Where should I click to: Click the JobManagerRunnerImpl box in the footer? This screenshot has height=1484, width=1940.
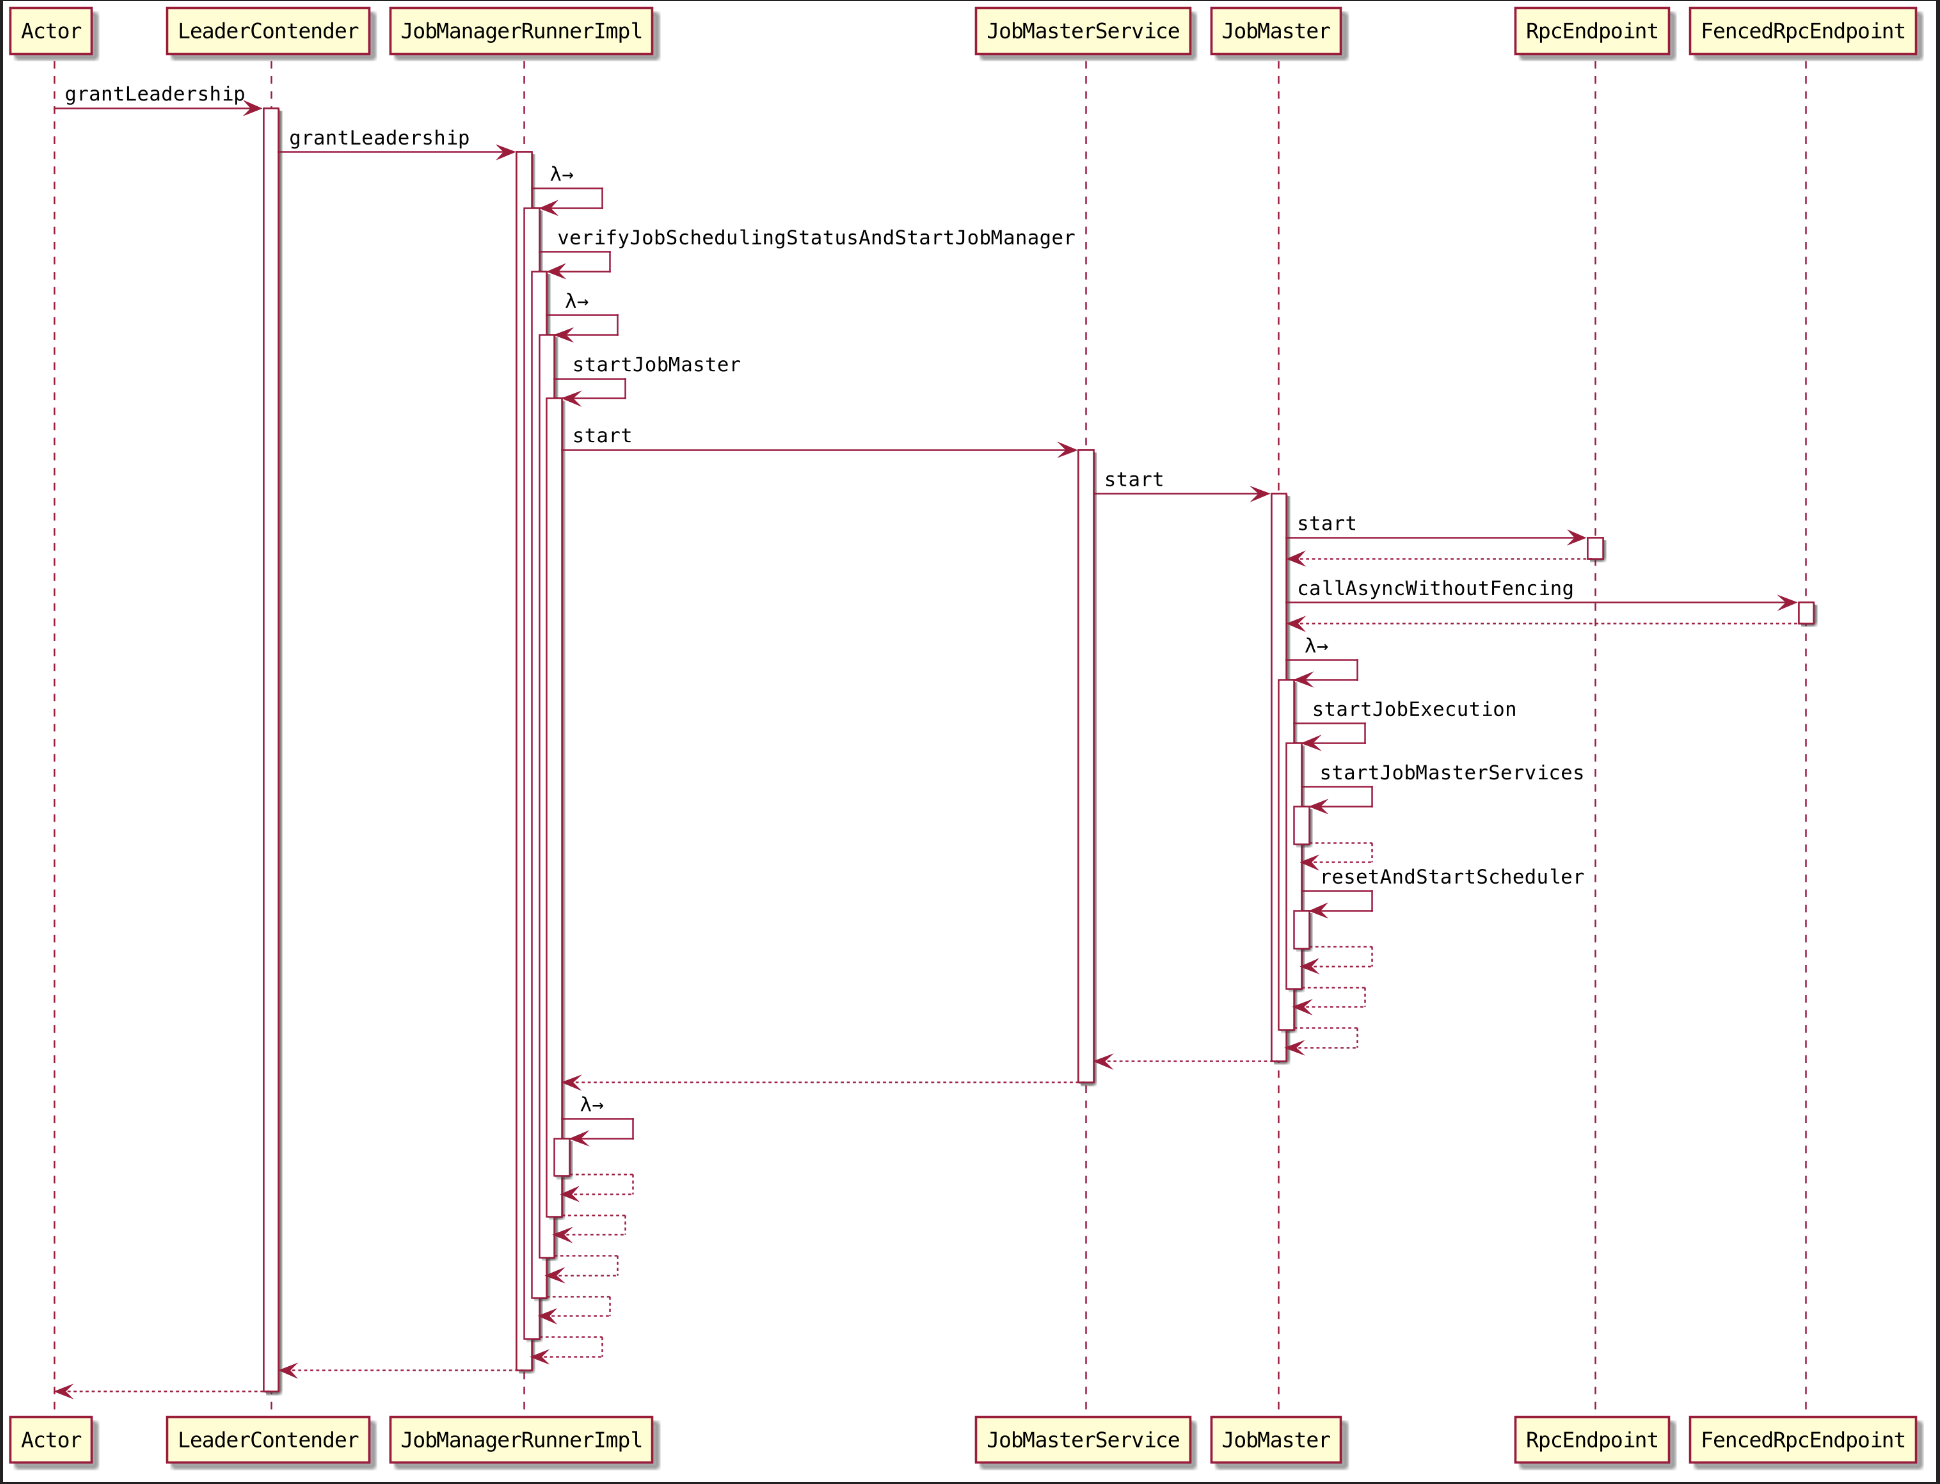point(522,1440)
